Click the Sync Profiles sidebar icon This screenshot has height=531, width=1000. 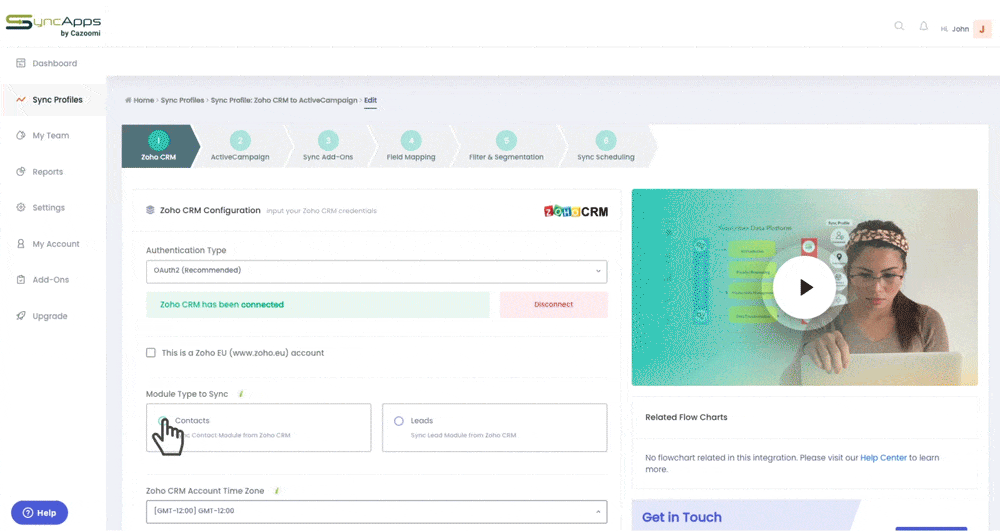(x=20, y=99)
